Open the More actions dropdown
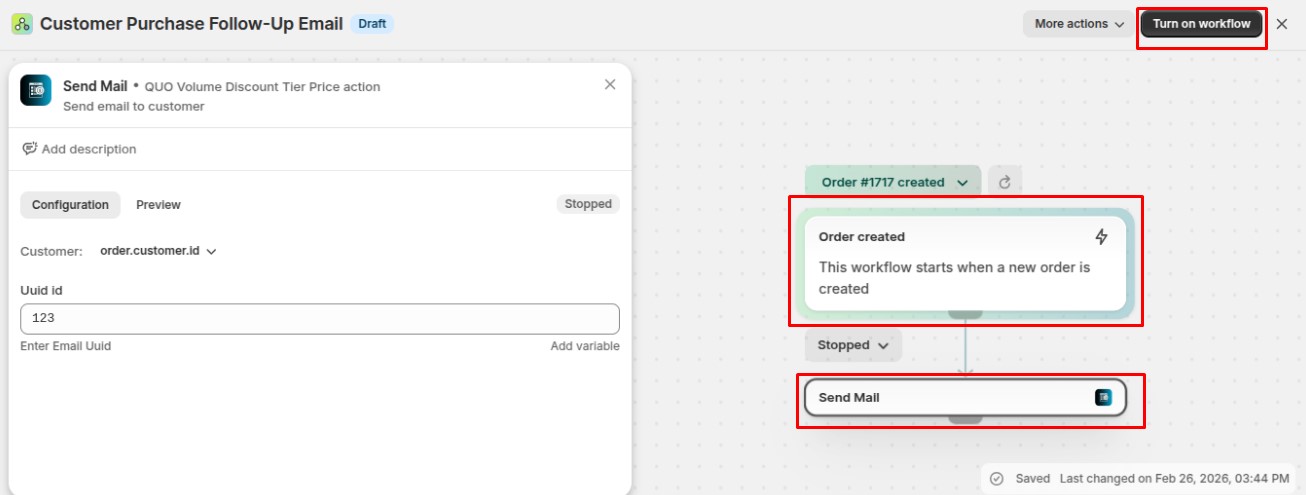1306x495 pixels. (x=1078, y=24)
